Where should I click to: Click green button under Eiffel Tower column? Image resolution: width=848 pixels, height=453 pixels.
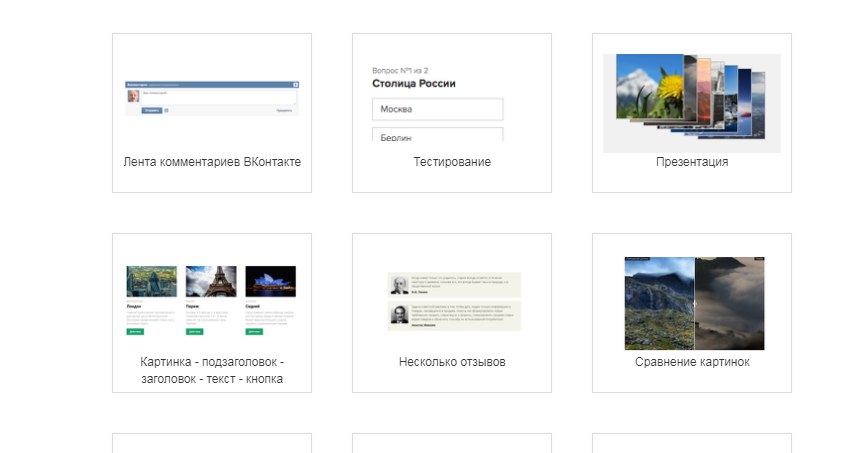tap(195, 331)
